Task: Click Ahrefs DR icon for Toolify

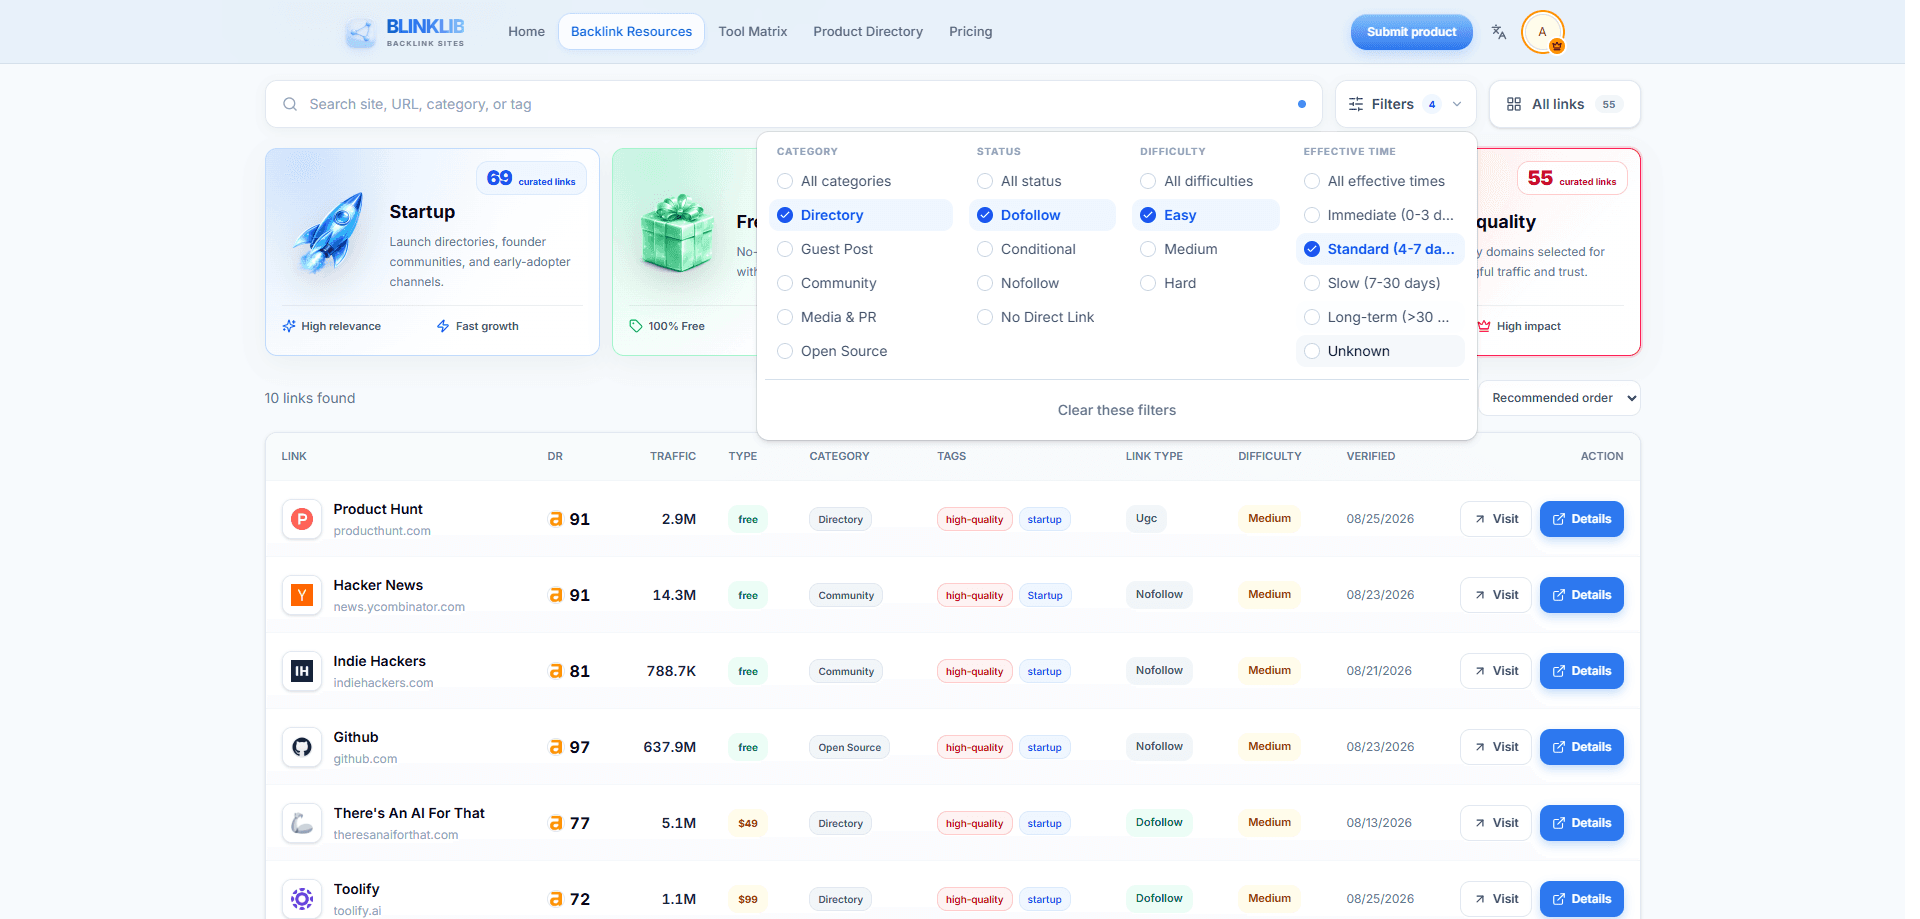Action: click(556, 899)
